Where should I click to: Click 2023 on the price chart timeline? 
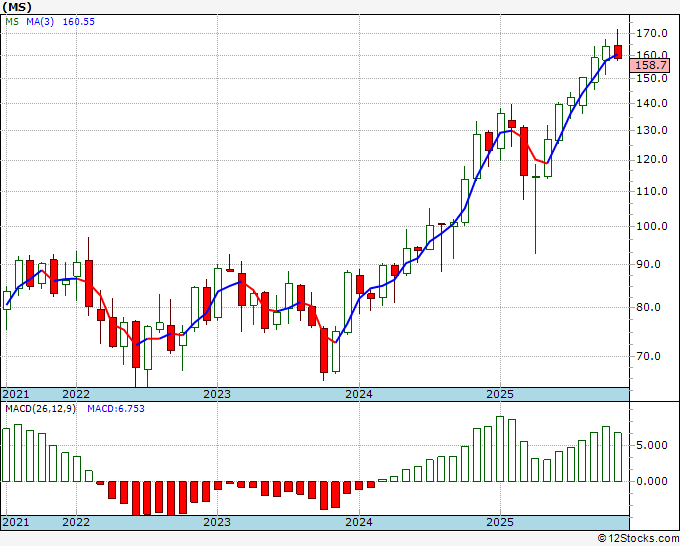pos(217,394)
